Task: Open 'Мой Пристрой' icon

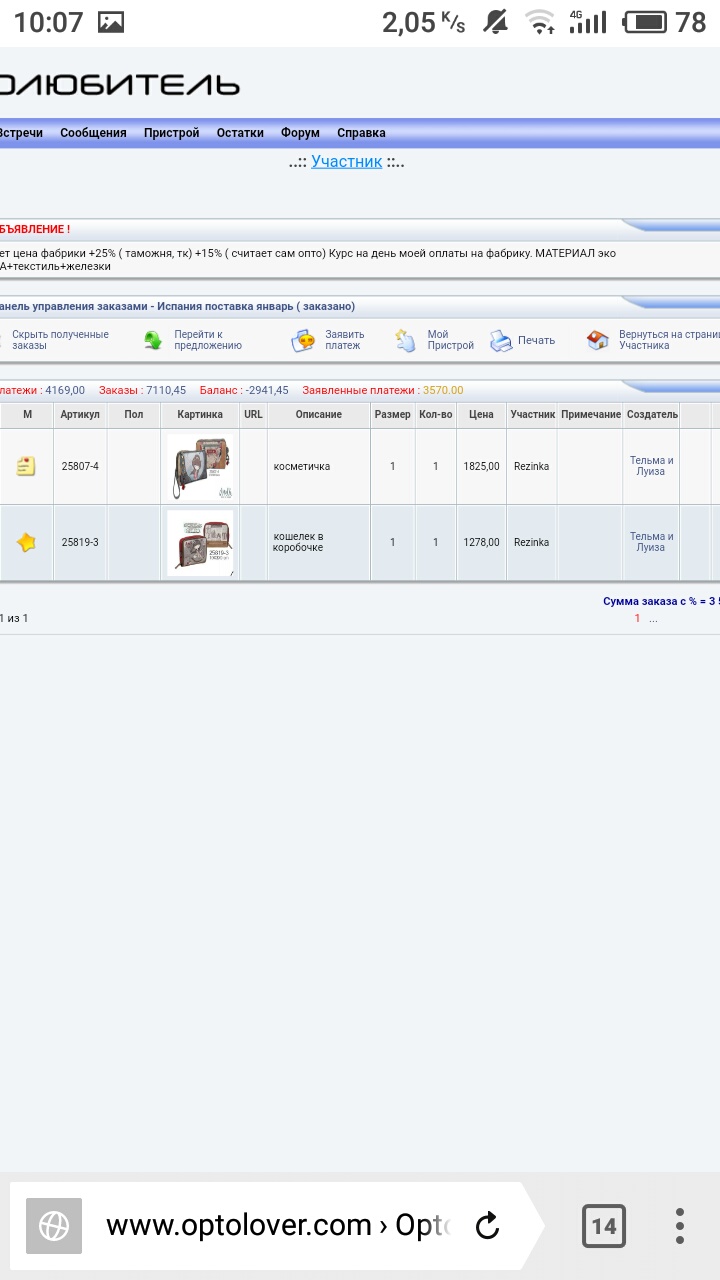Action: pyautogui.click(x=405, y=341)
